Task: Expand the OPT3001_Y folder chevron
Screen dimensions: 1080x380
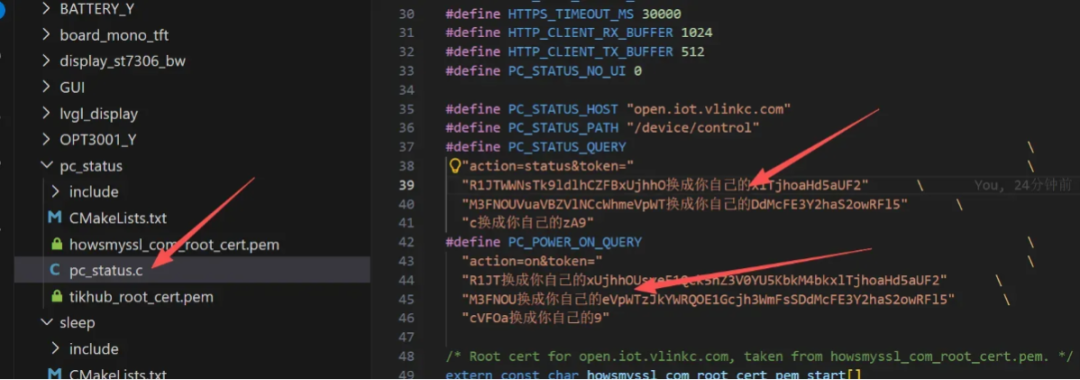Action: point(46,140)
